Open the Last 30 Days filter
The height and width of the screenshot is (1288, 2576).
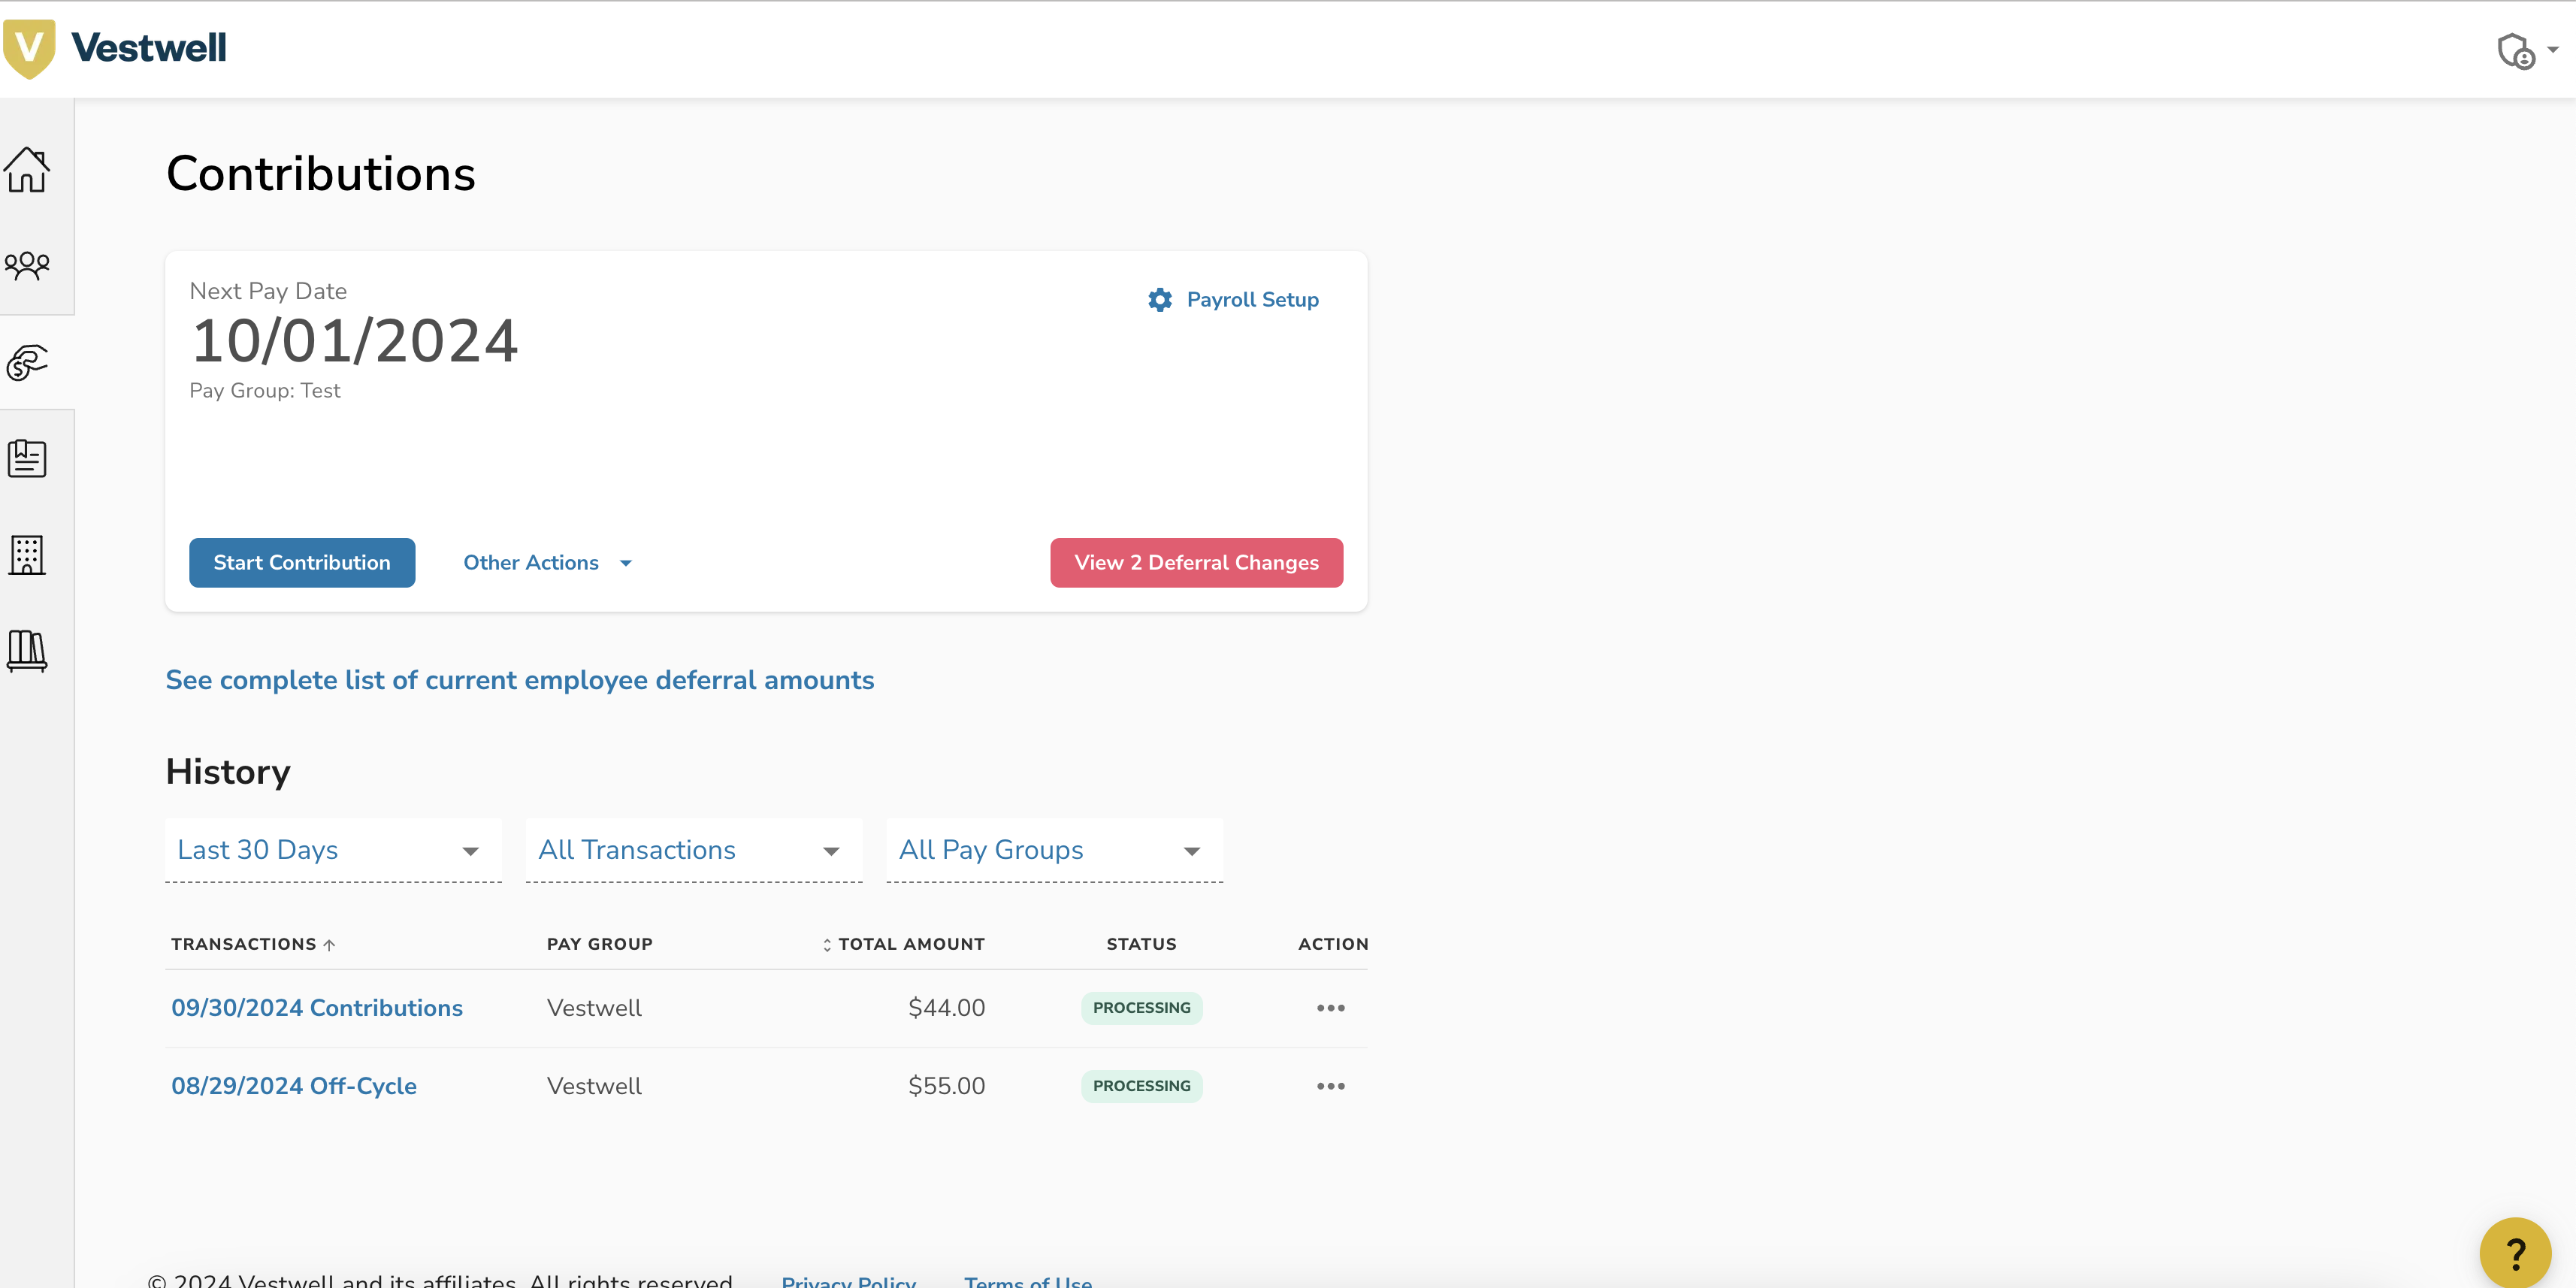[x=332, y=850]
